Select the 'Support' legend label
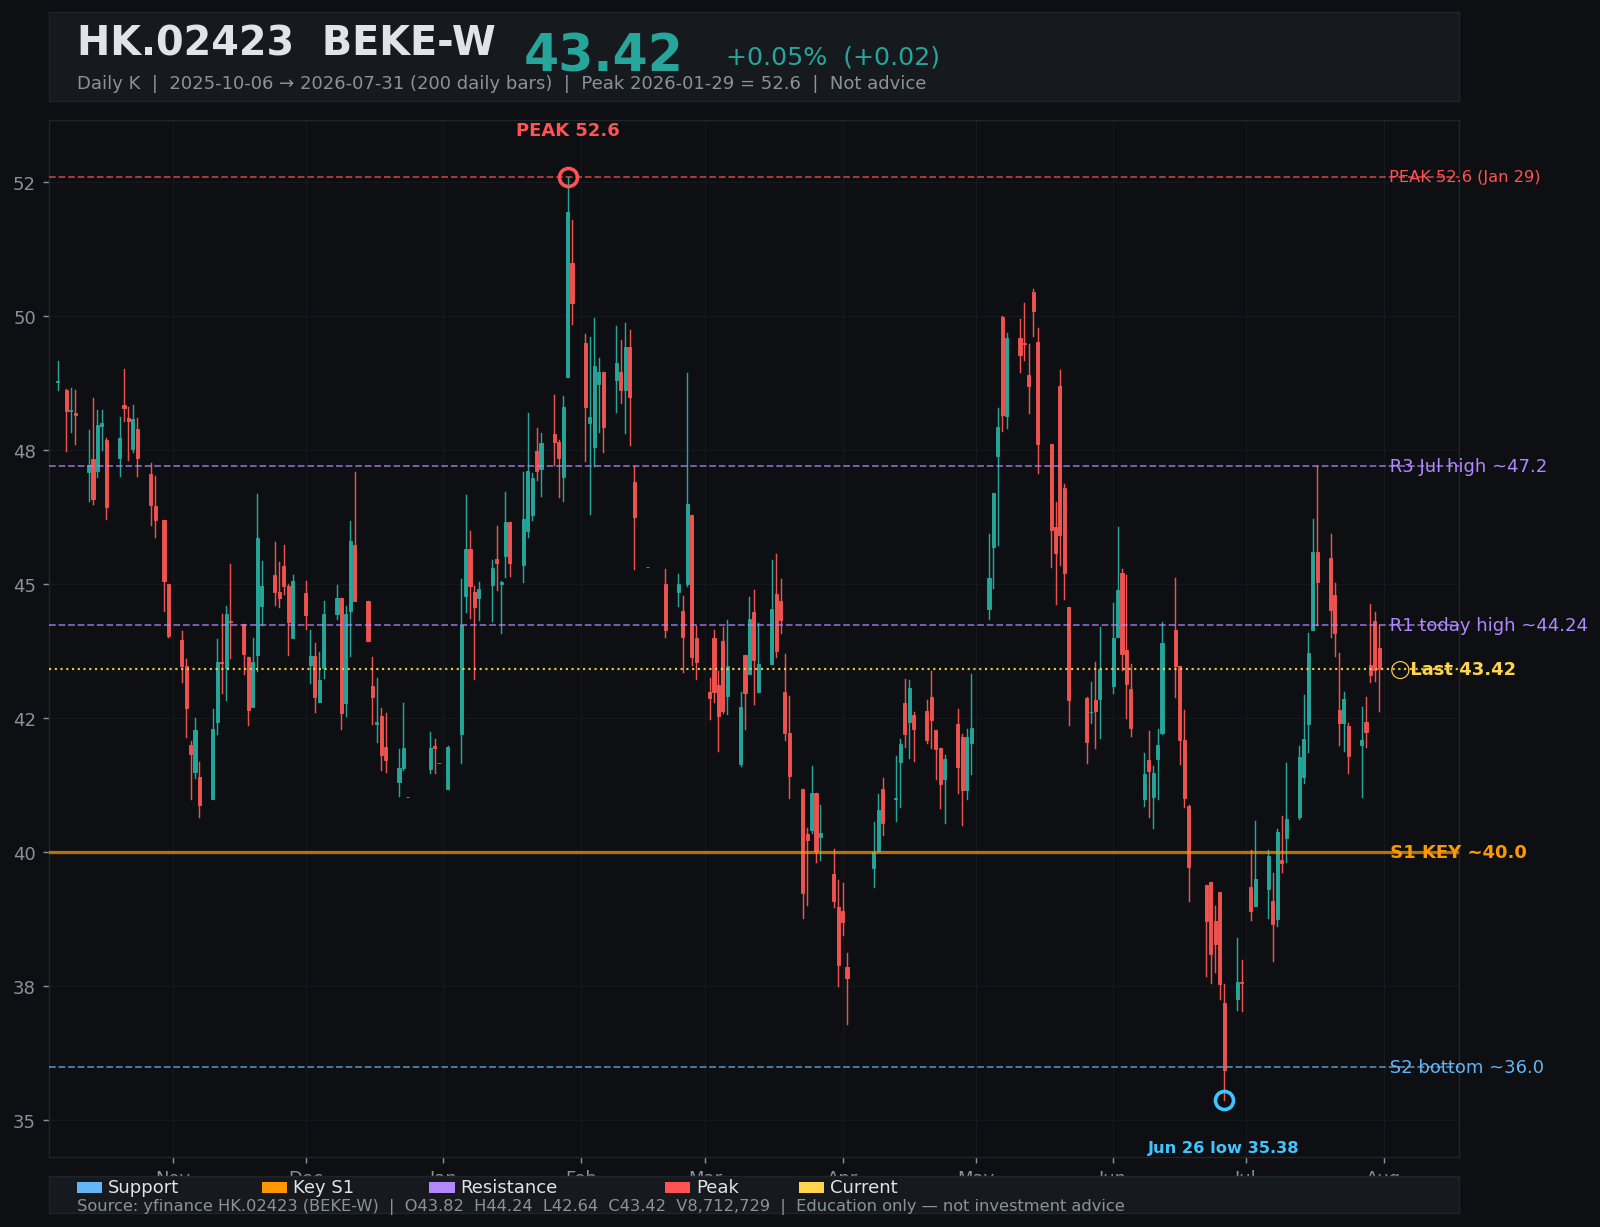Image resolution: width=1600 pixels, height=1227 pixels. point(143,1187)
